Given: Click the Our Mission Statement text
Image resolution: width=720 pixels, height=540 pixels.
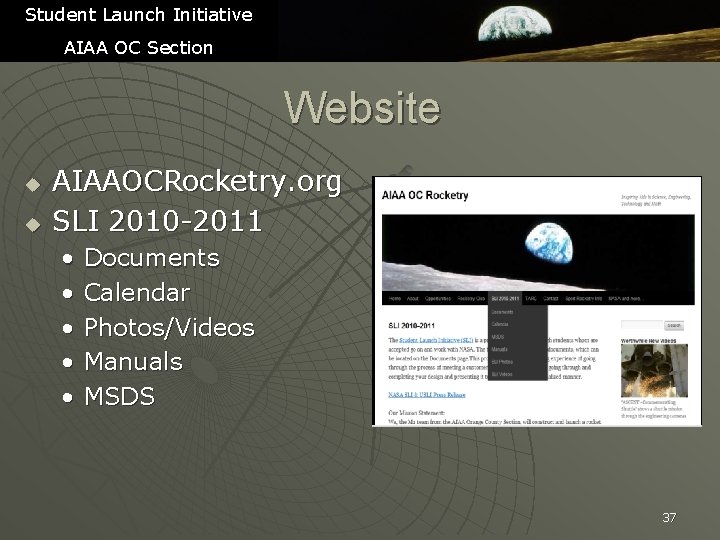Looking at the screenshot, I should 416,413.
